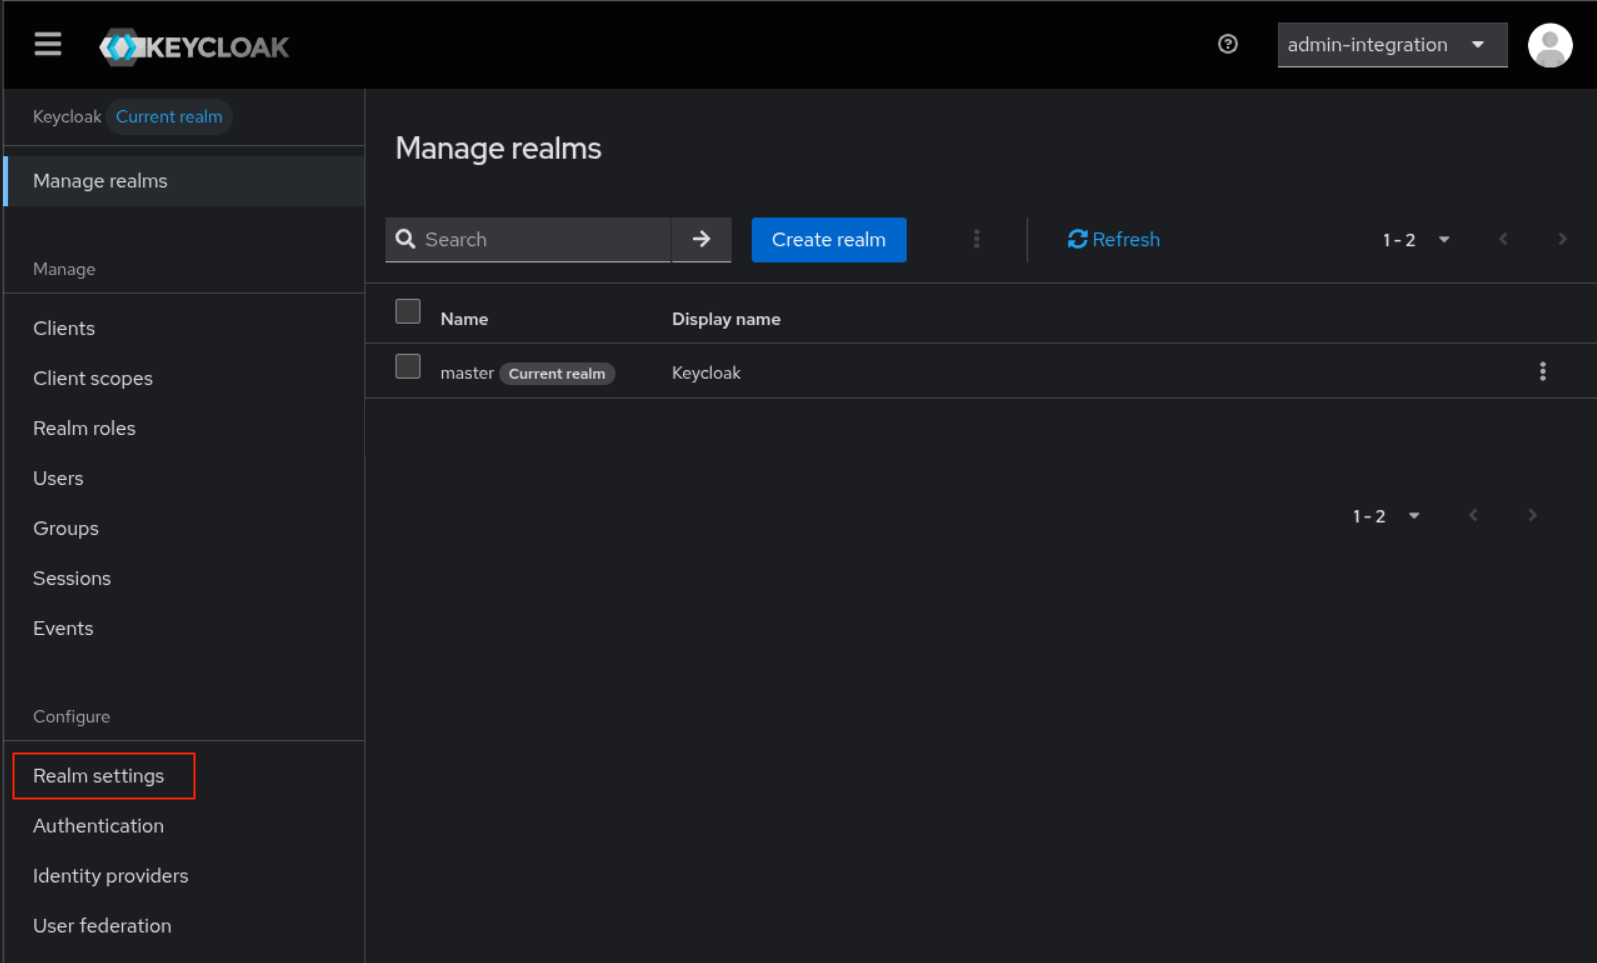Click the search arrow submit button

pos(701,239)
